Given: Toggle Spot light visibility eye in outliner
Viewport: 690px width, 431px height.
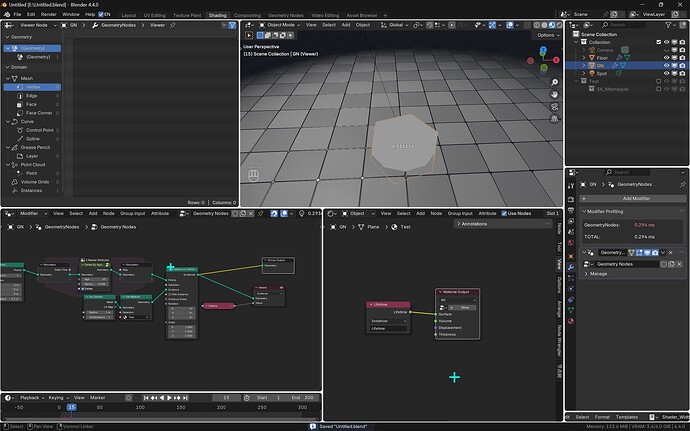Looking at the screenshot, I should tap(667, 74).
